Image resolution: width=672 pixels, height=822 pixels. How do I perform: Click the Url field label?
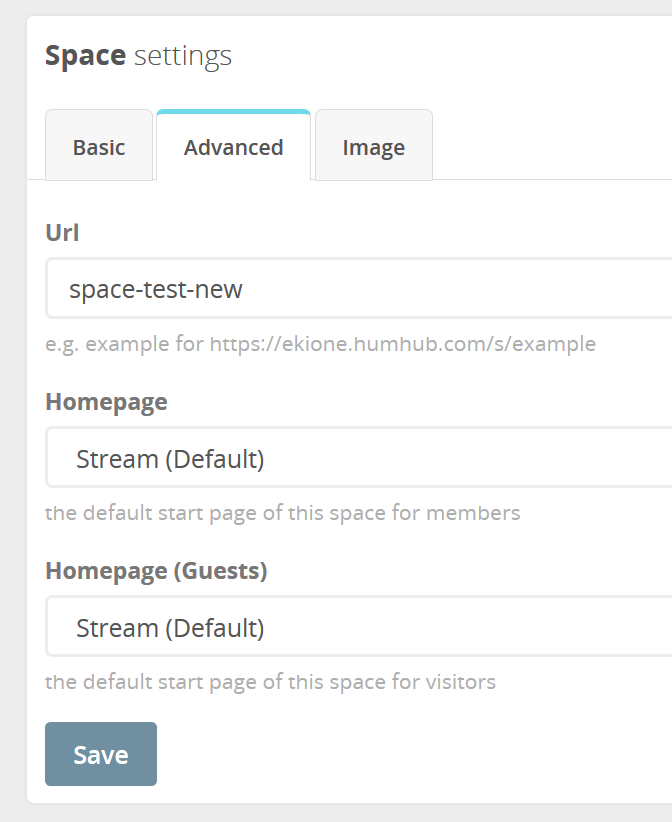click(x=62, y=232)
